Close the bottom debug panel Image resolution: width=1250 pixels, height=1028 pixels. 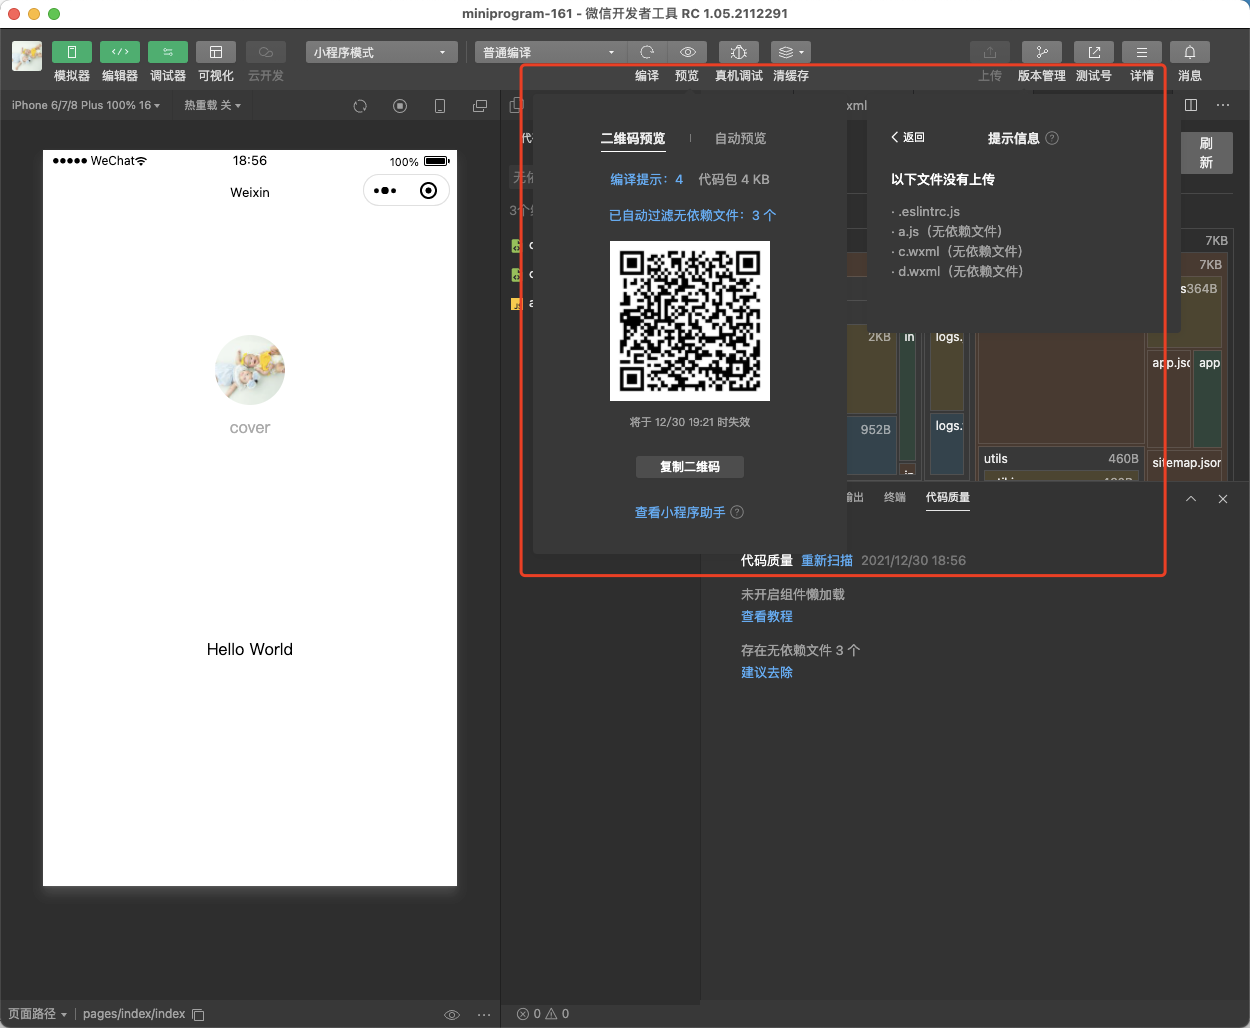pos(1223,499)
